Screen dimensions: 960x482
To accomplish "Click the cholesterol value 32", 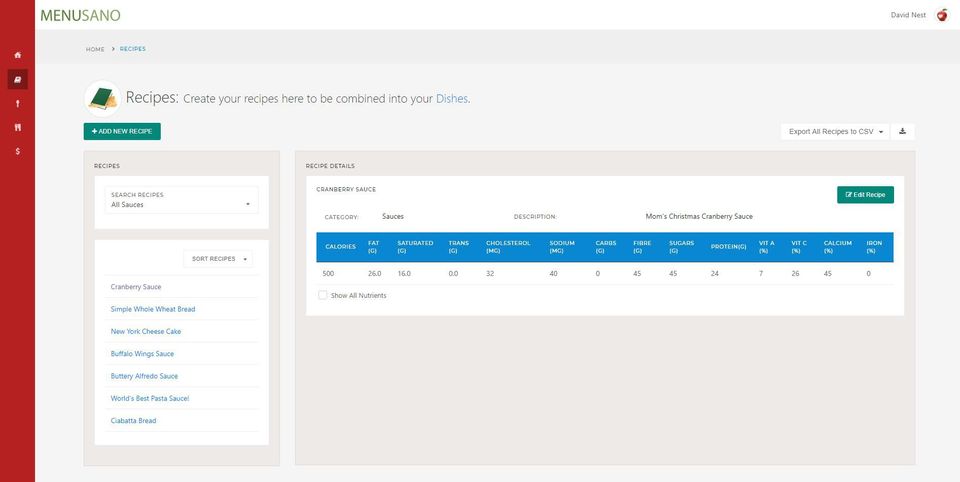I will [x=490, y=274].
